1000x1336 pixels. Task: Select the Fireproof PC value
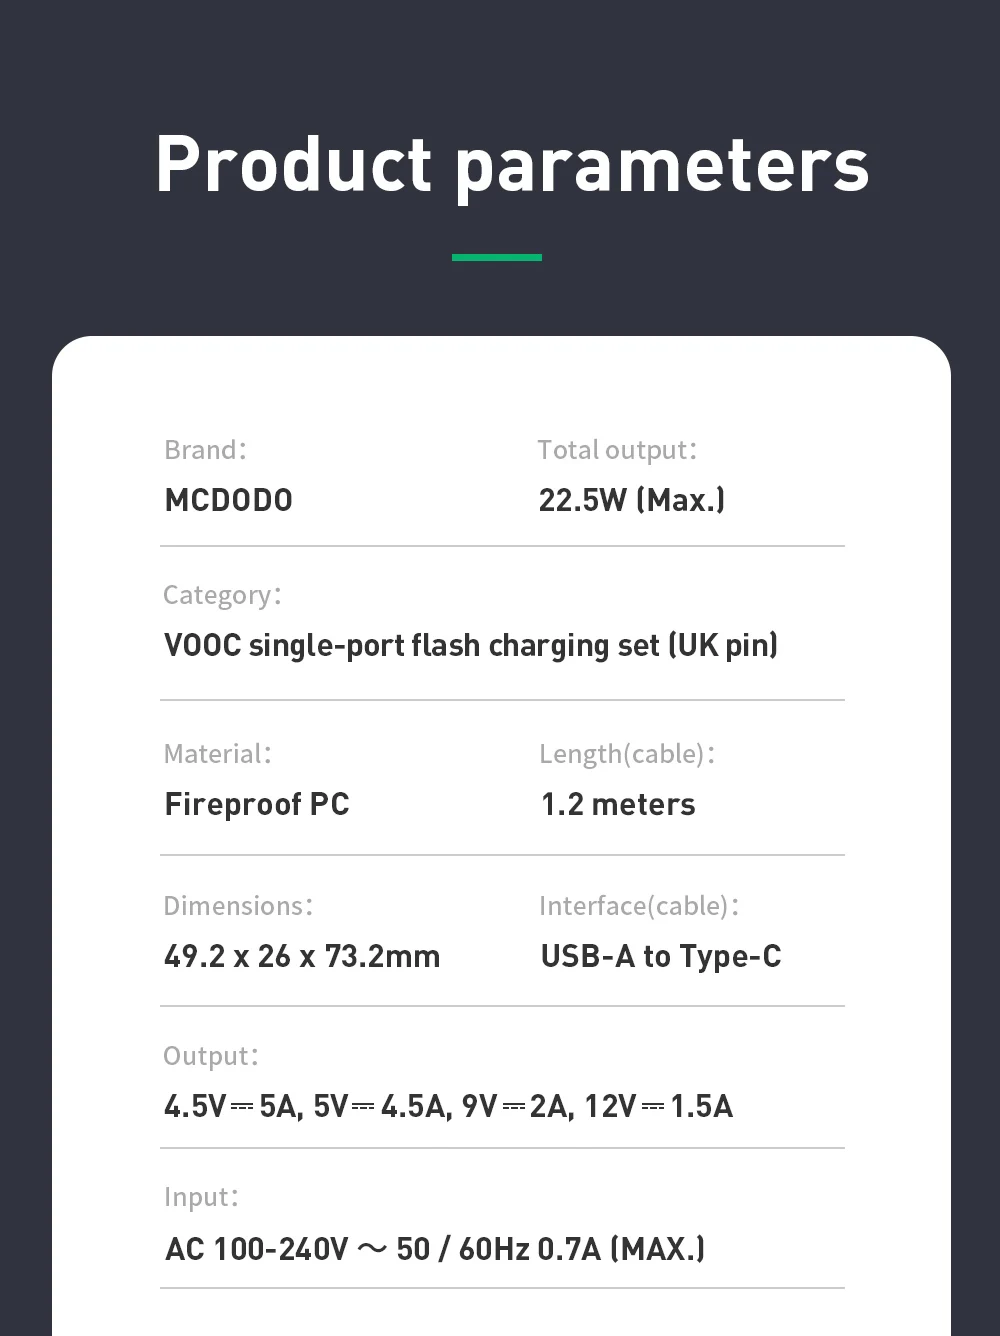[257, 804]
